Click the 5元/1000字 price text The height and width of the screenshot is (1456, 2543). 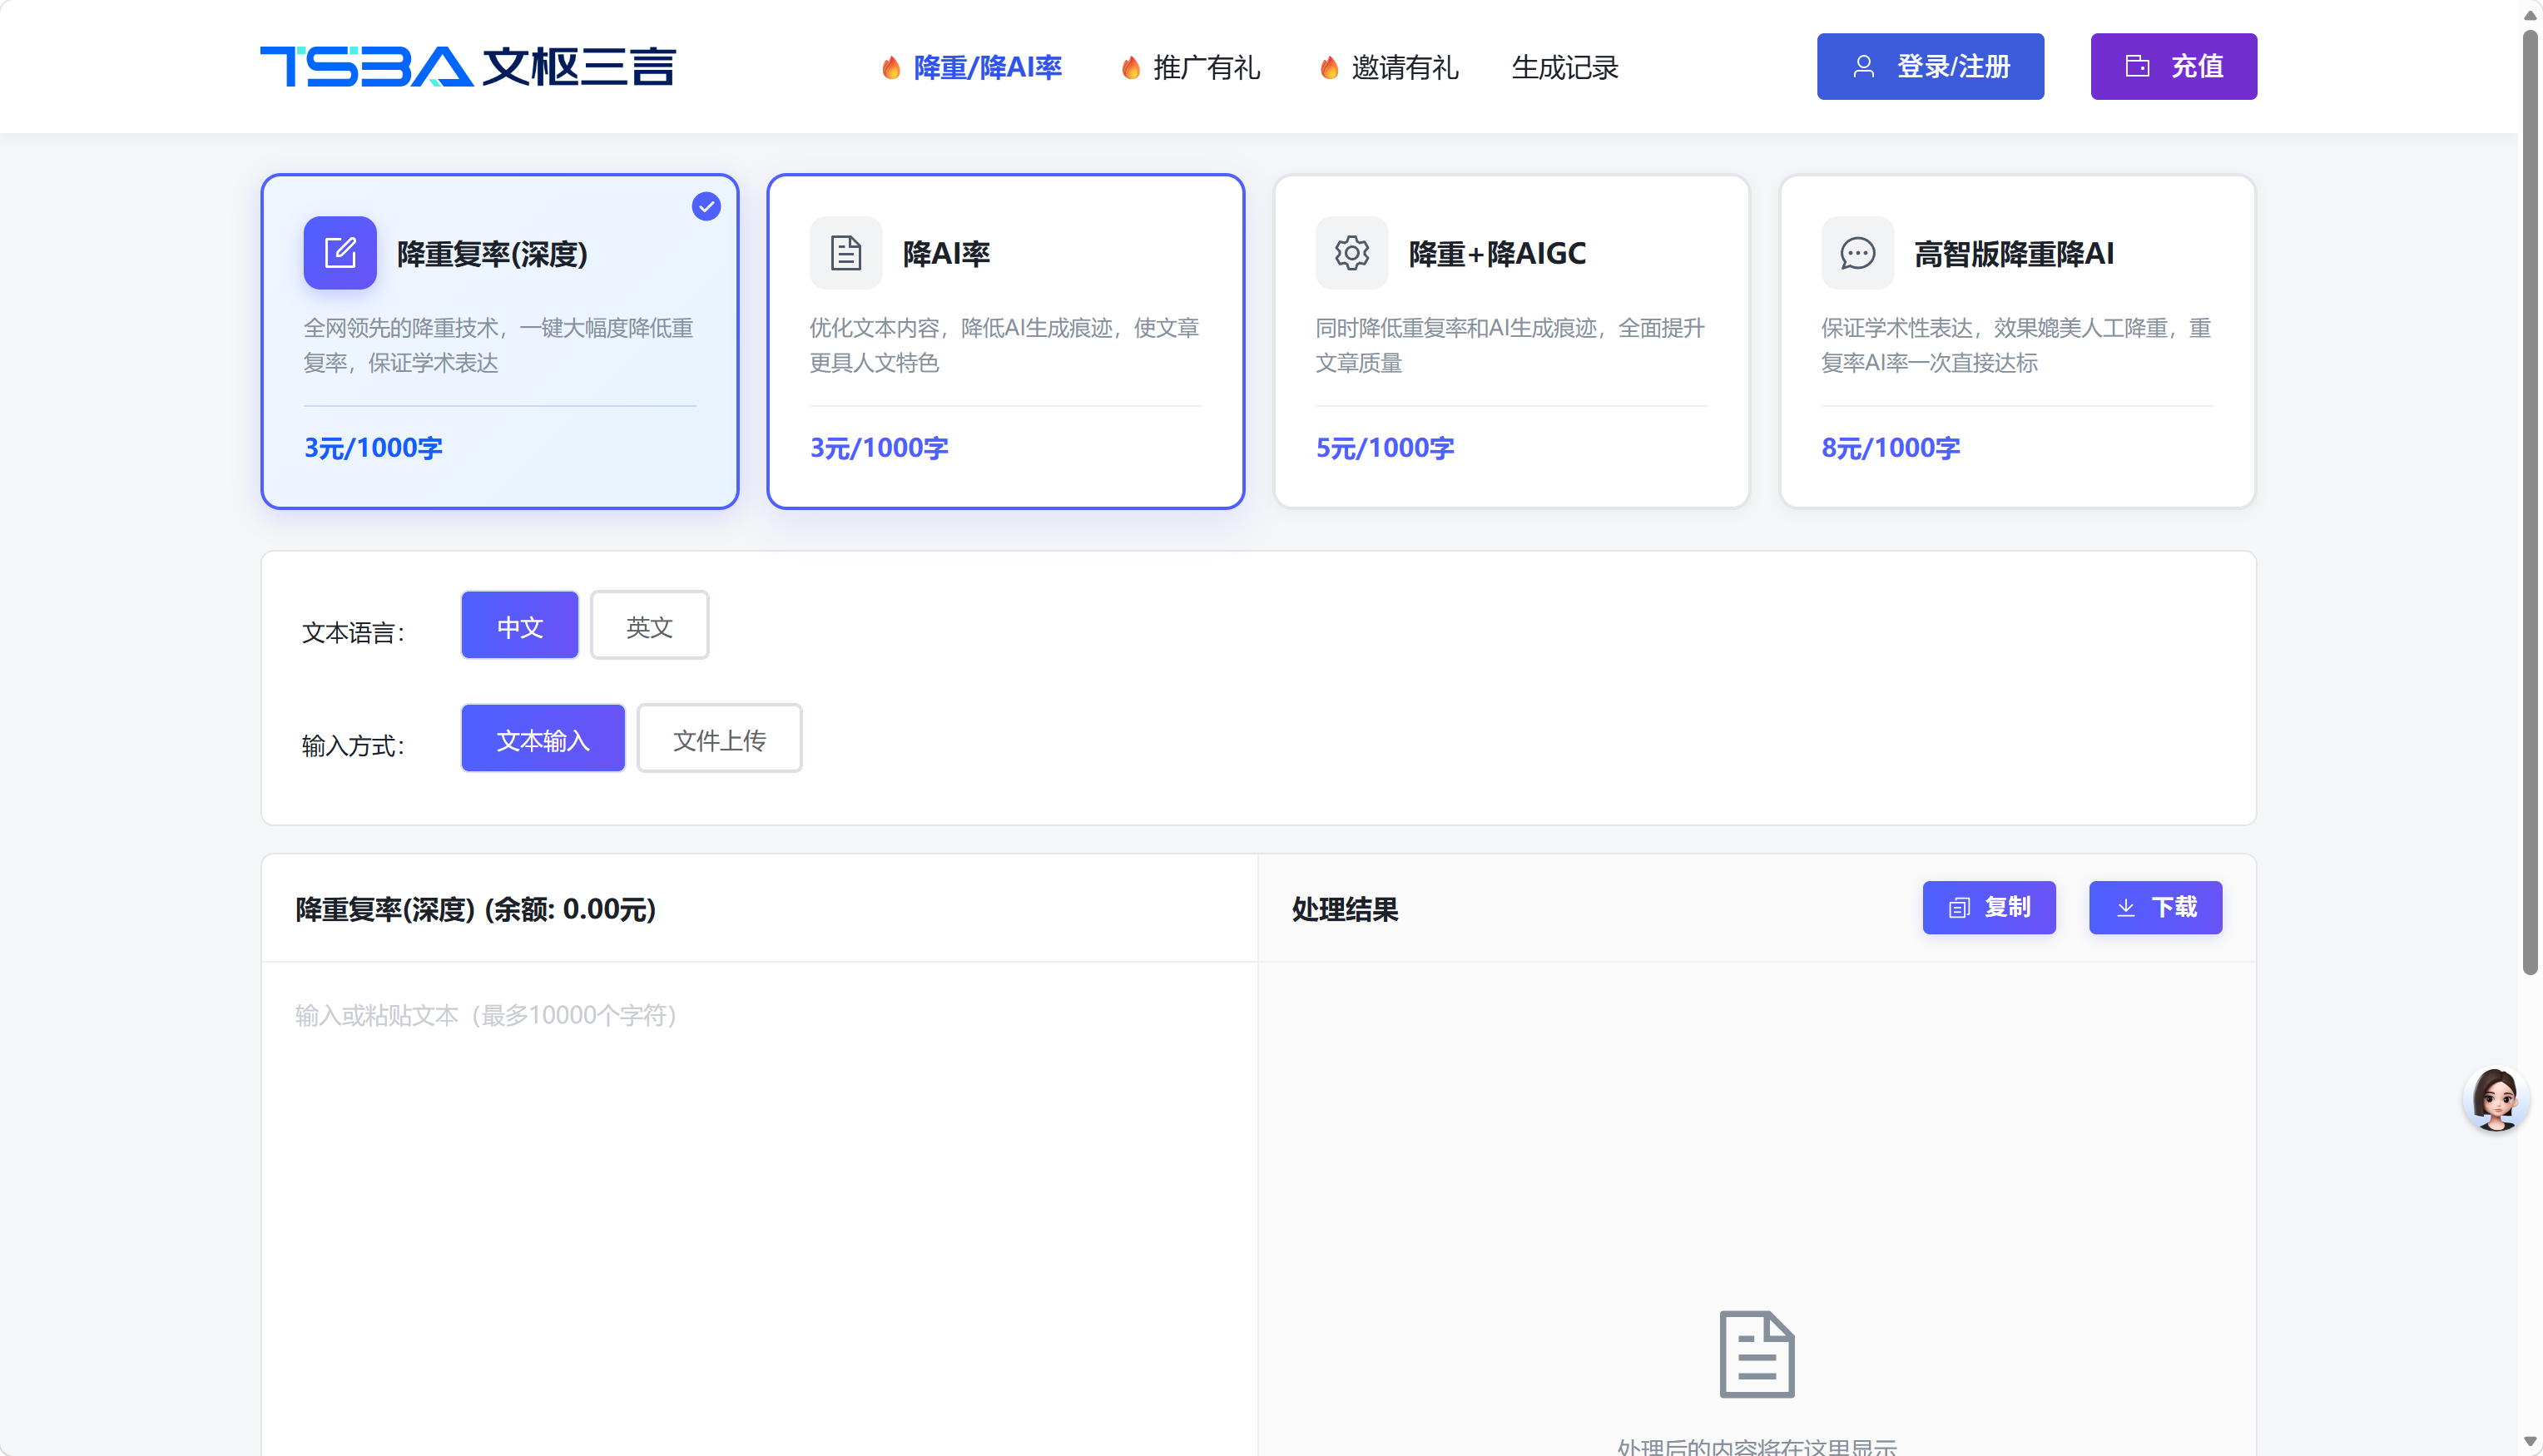tap(1385, 447)
